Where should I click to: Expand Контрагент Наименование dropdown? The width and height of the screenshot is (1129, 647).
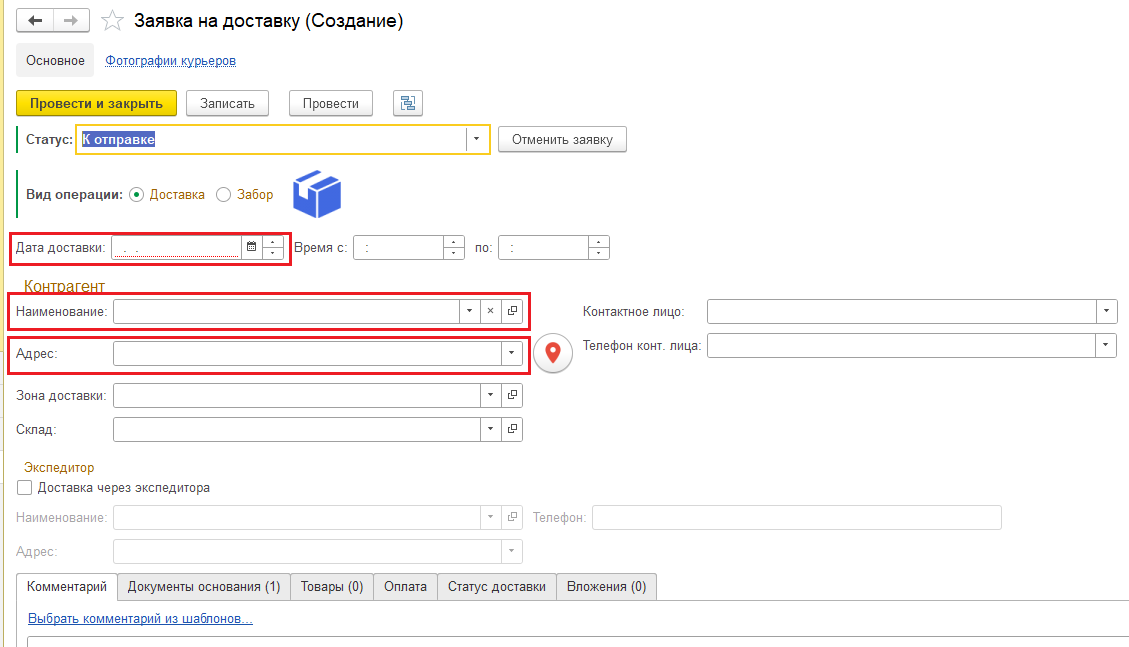point(469,311)
